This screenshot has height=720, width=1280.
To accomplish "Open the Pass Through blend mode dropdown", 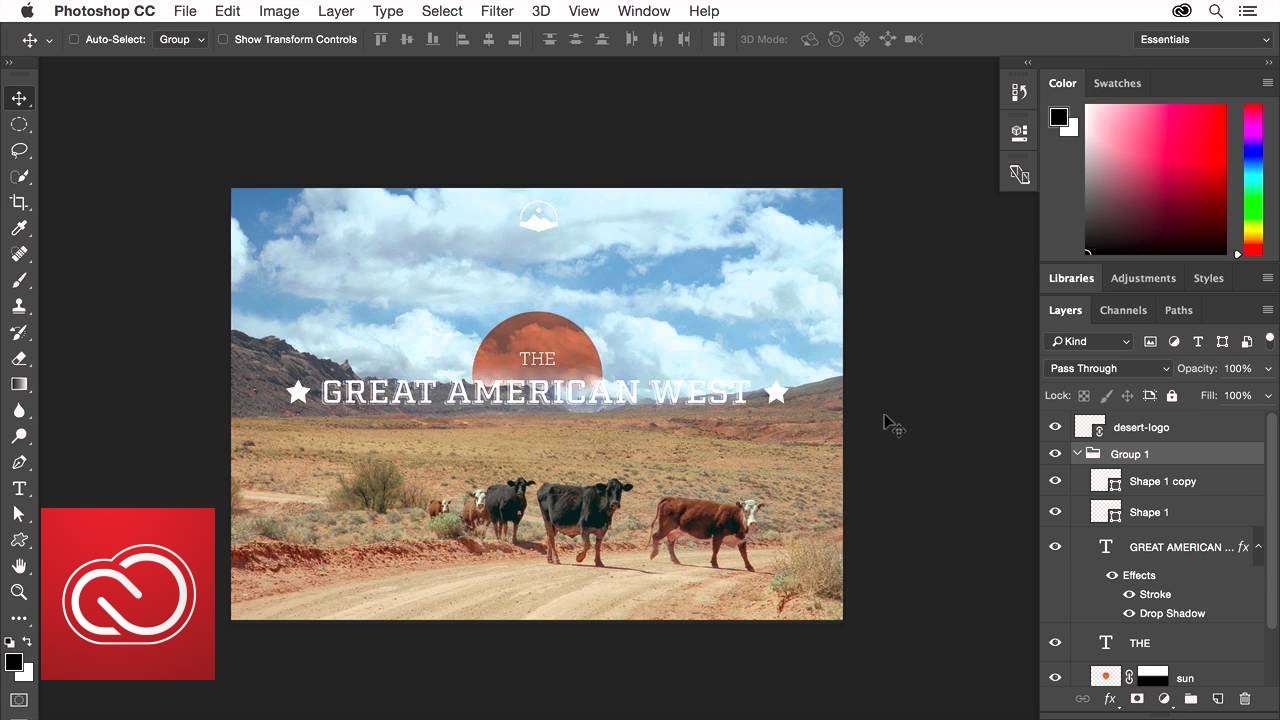I will coord(1108,368).
